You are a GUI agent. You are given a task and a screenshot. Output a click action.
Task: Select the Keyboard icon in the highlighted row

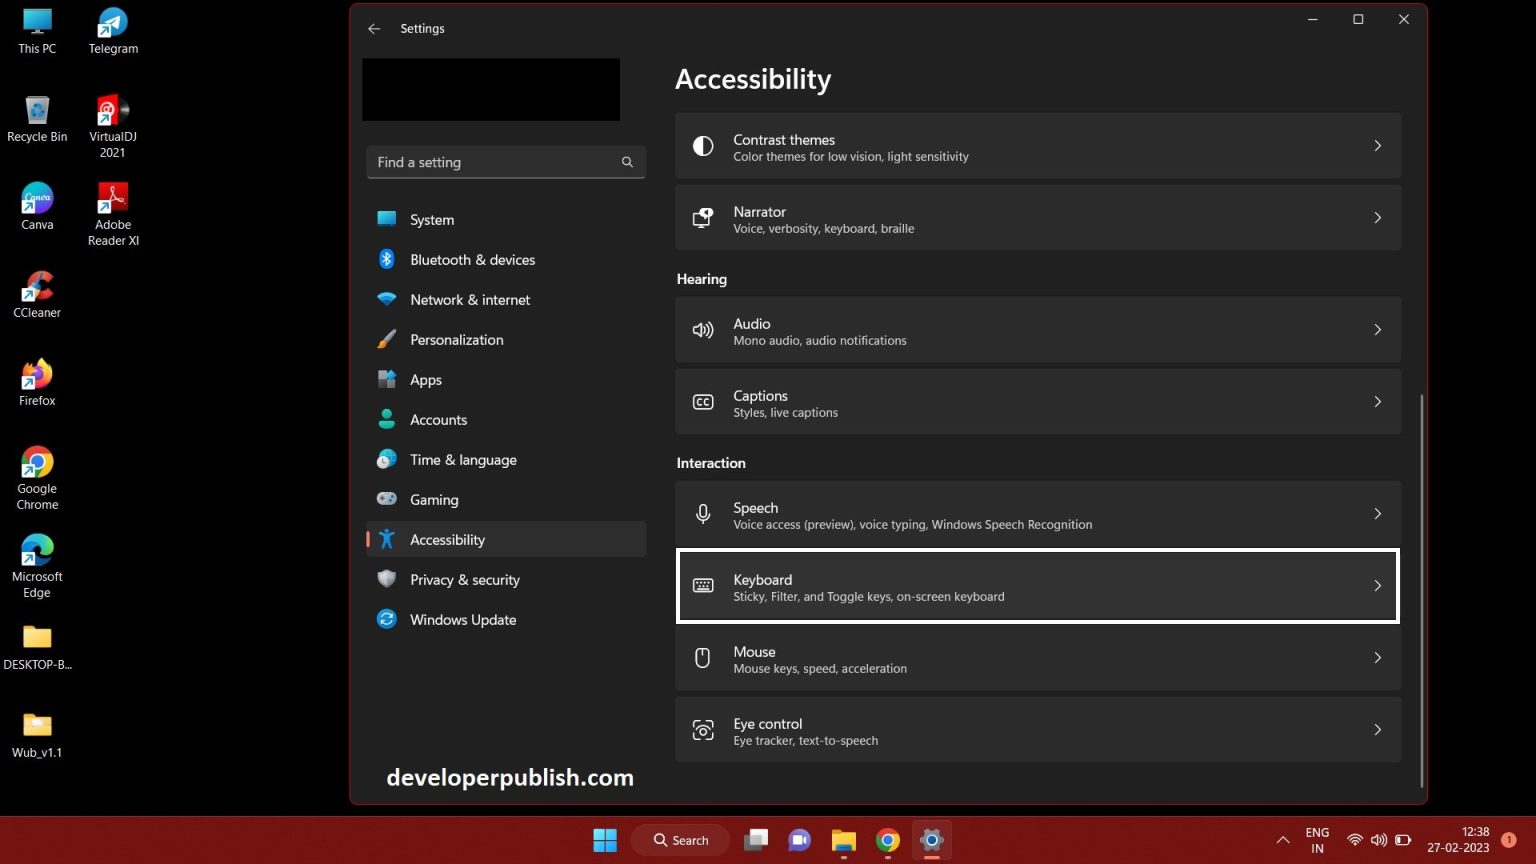(x=703, y=586)
